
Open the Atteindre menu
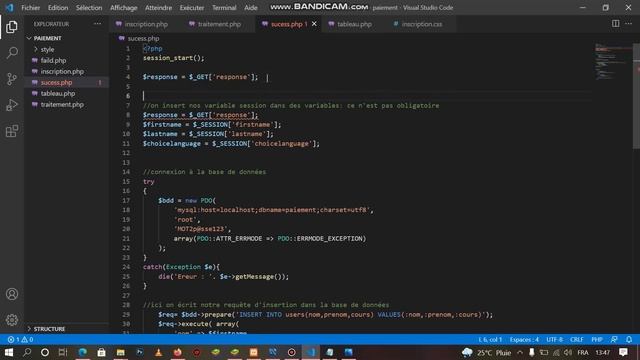pos(158,8)
